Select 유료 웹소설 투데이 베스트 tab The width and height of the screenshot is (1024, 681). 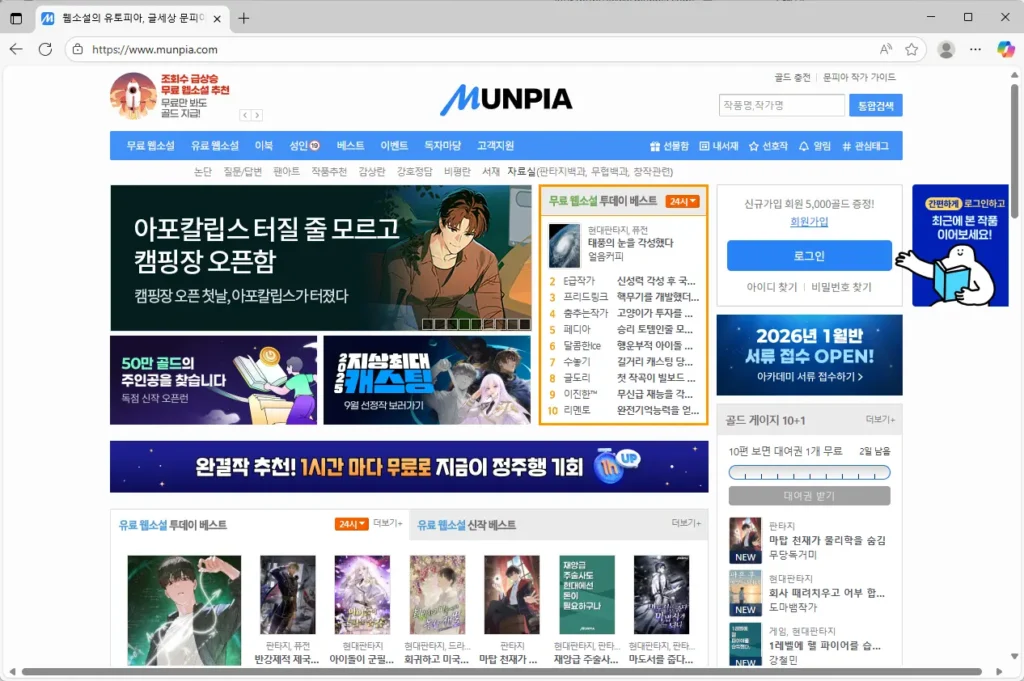click(x=173, y=524)
